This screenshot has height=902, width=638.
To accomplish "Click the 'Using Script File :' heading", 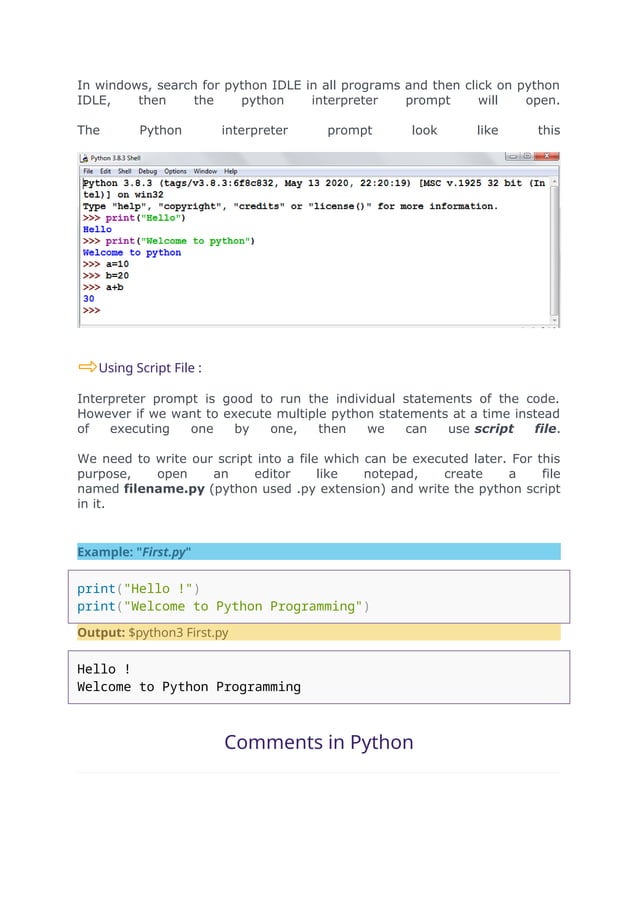I will [150, 368].
